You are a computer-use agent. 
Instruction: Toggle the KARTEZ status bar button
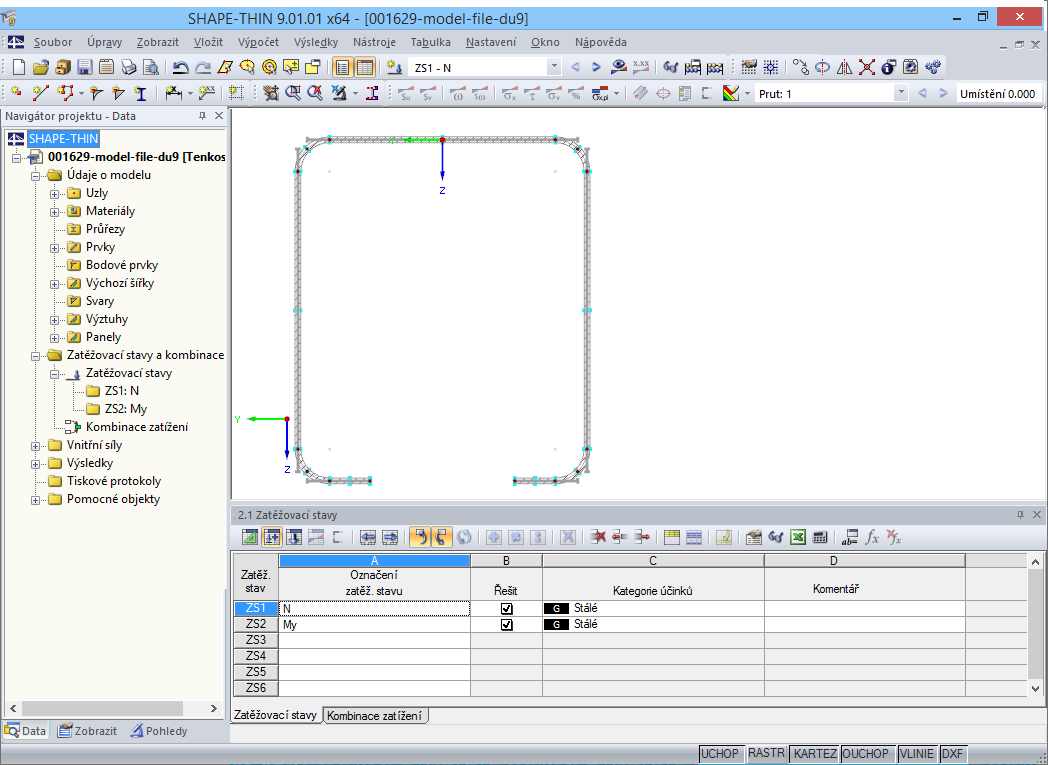pyautogui.click(x=815, y=754)
